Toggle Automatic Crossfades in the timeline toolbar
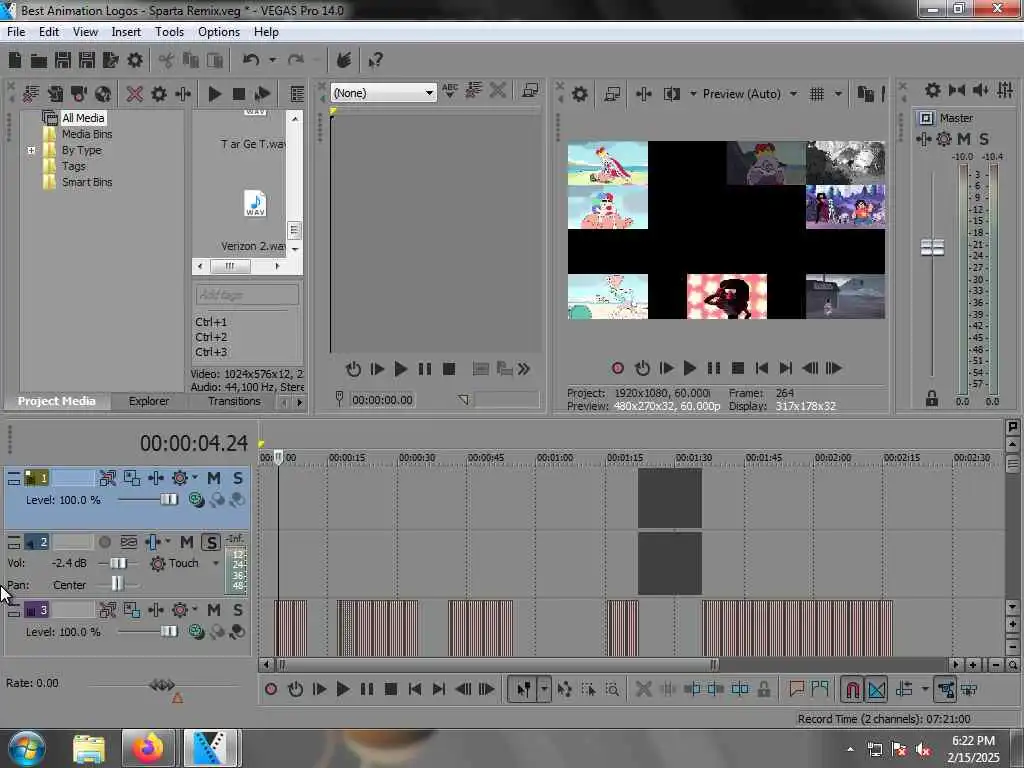The height and width of the screenshot is (768, 1024). click(x=876, y=689)
